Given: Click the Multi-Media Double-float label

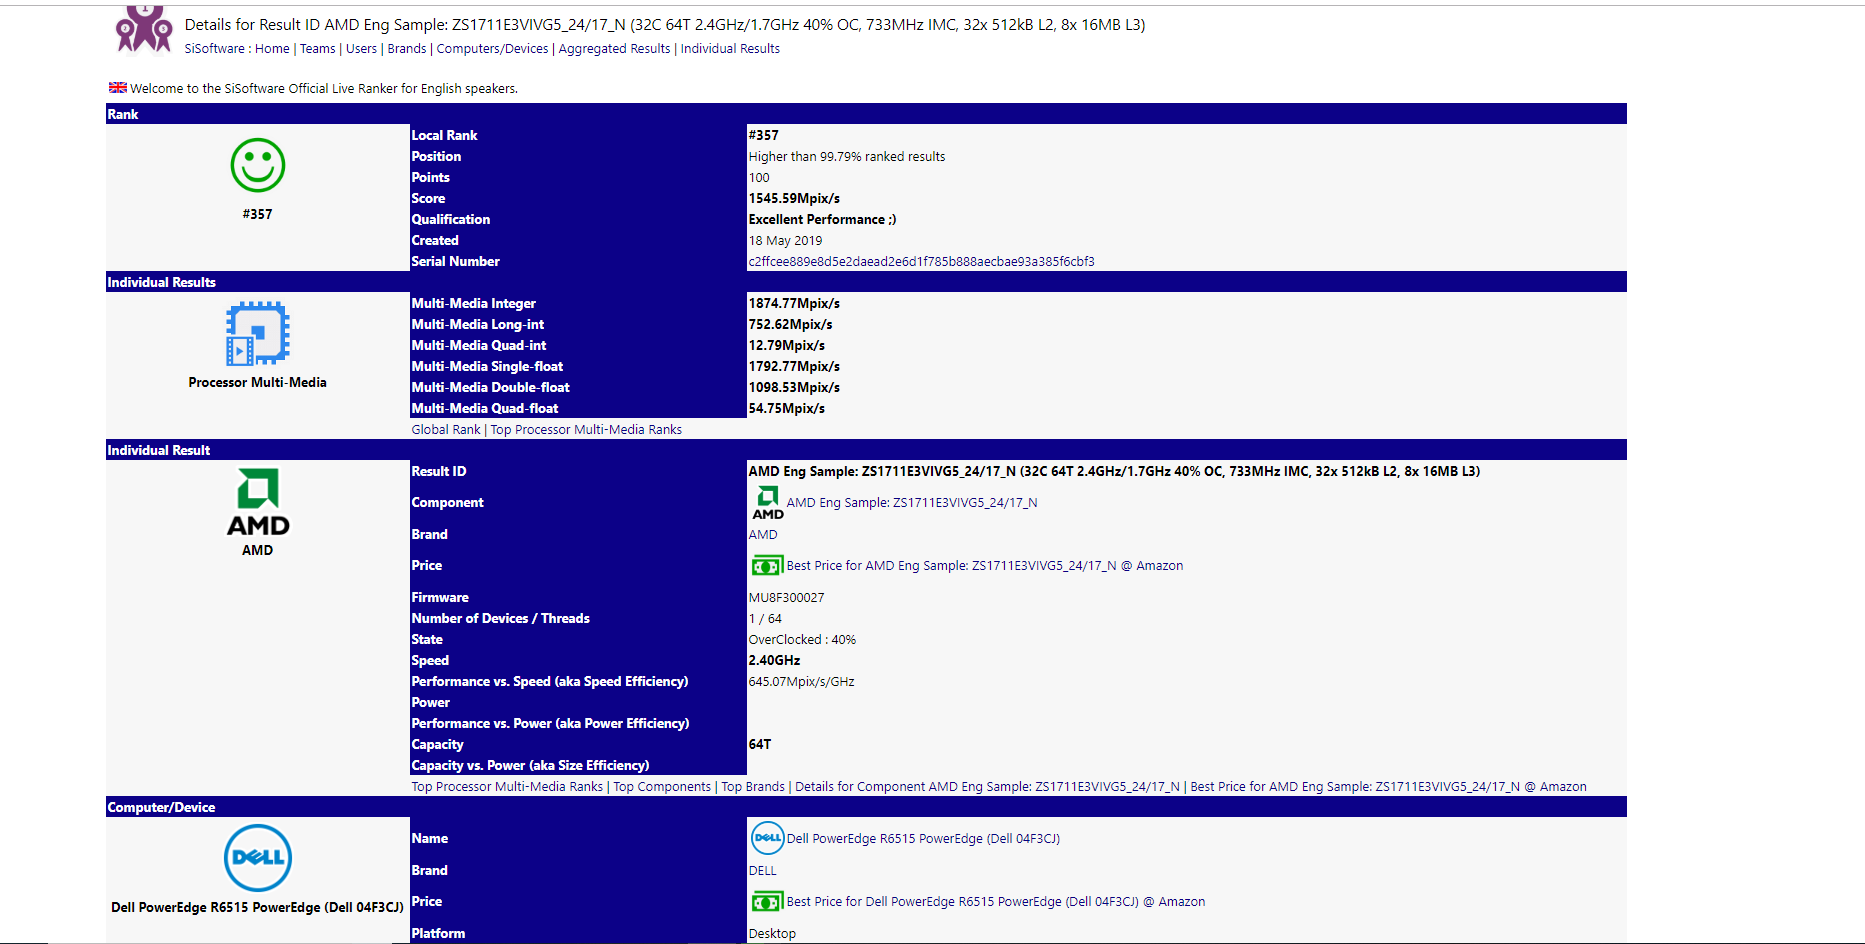Looking at the screenshot, I should pyautogui.click(x=490, y=388).
